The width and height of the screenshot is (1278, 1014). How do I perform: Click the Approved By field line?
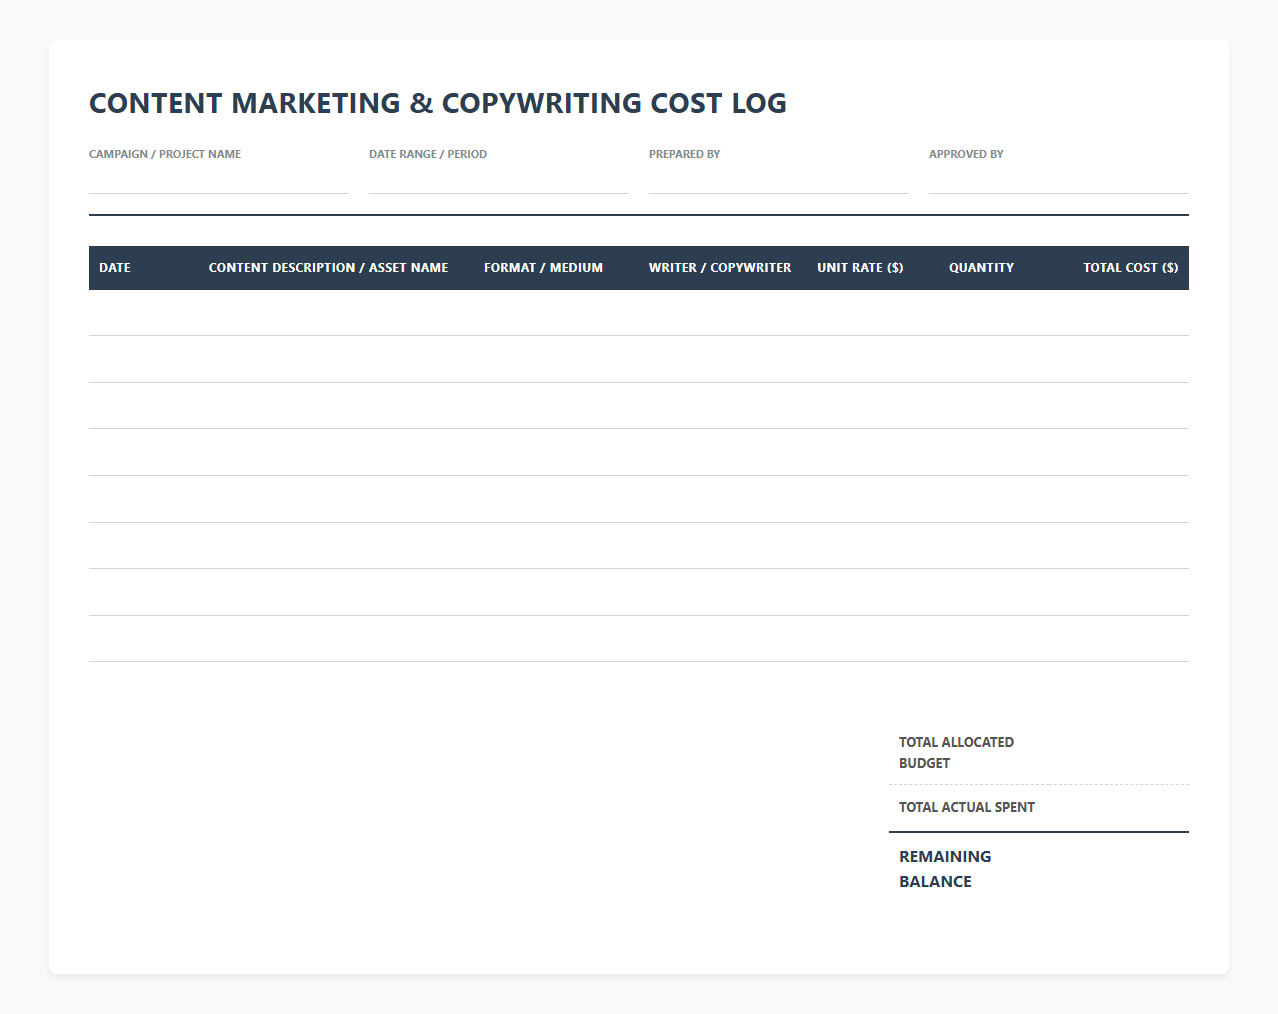[1059, 180]
